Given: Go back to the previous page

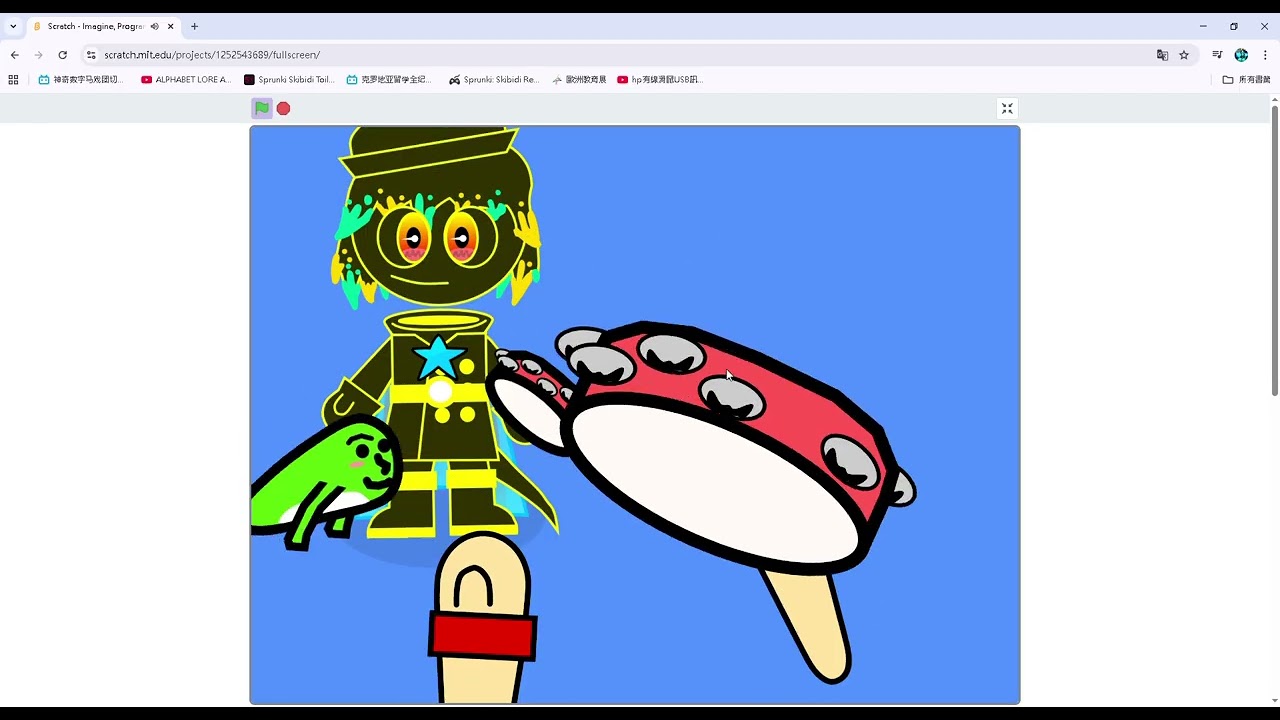Looking at the screenshot, I should pos(14,55).
